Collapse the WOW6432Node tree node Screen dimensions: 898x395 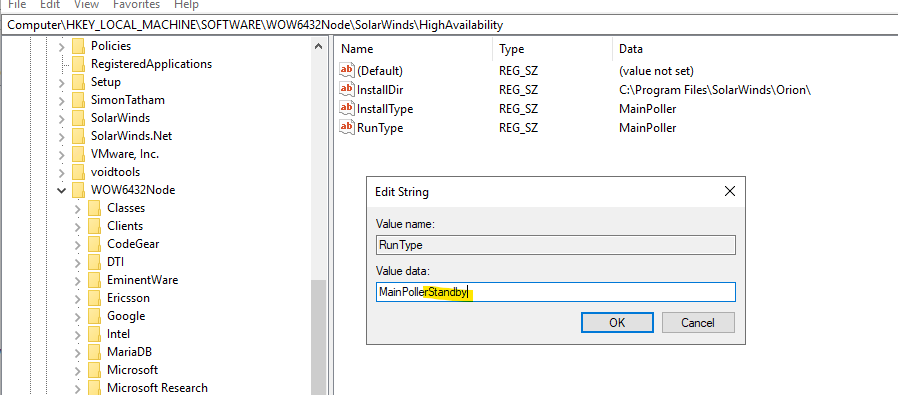tap(62, 190)
